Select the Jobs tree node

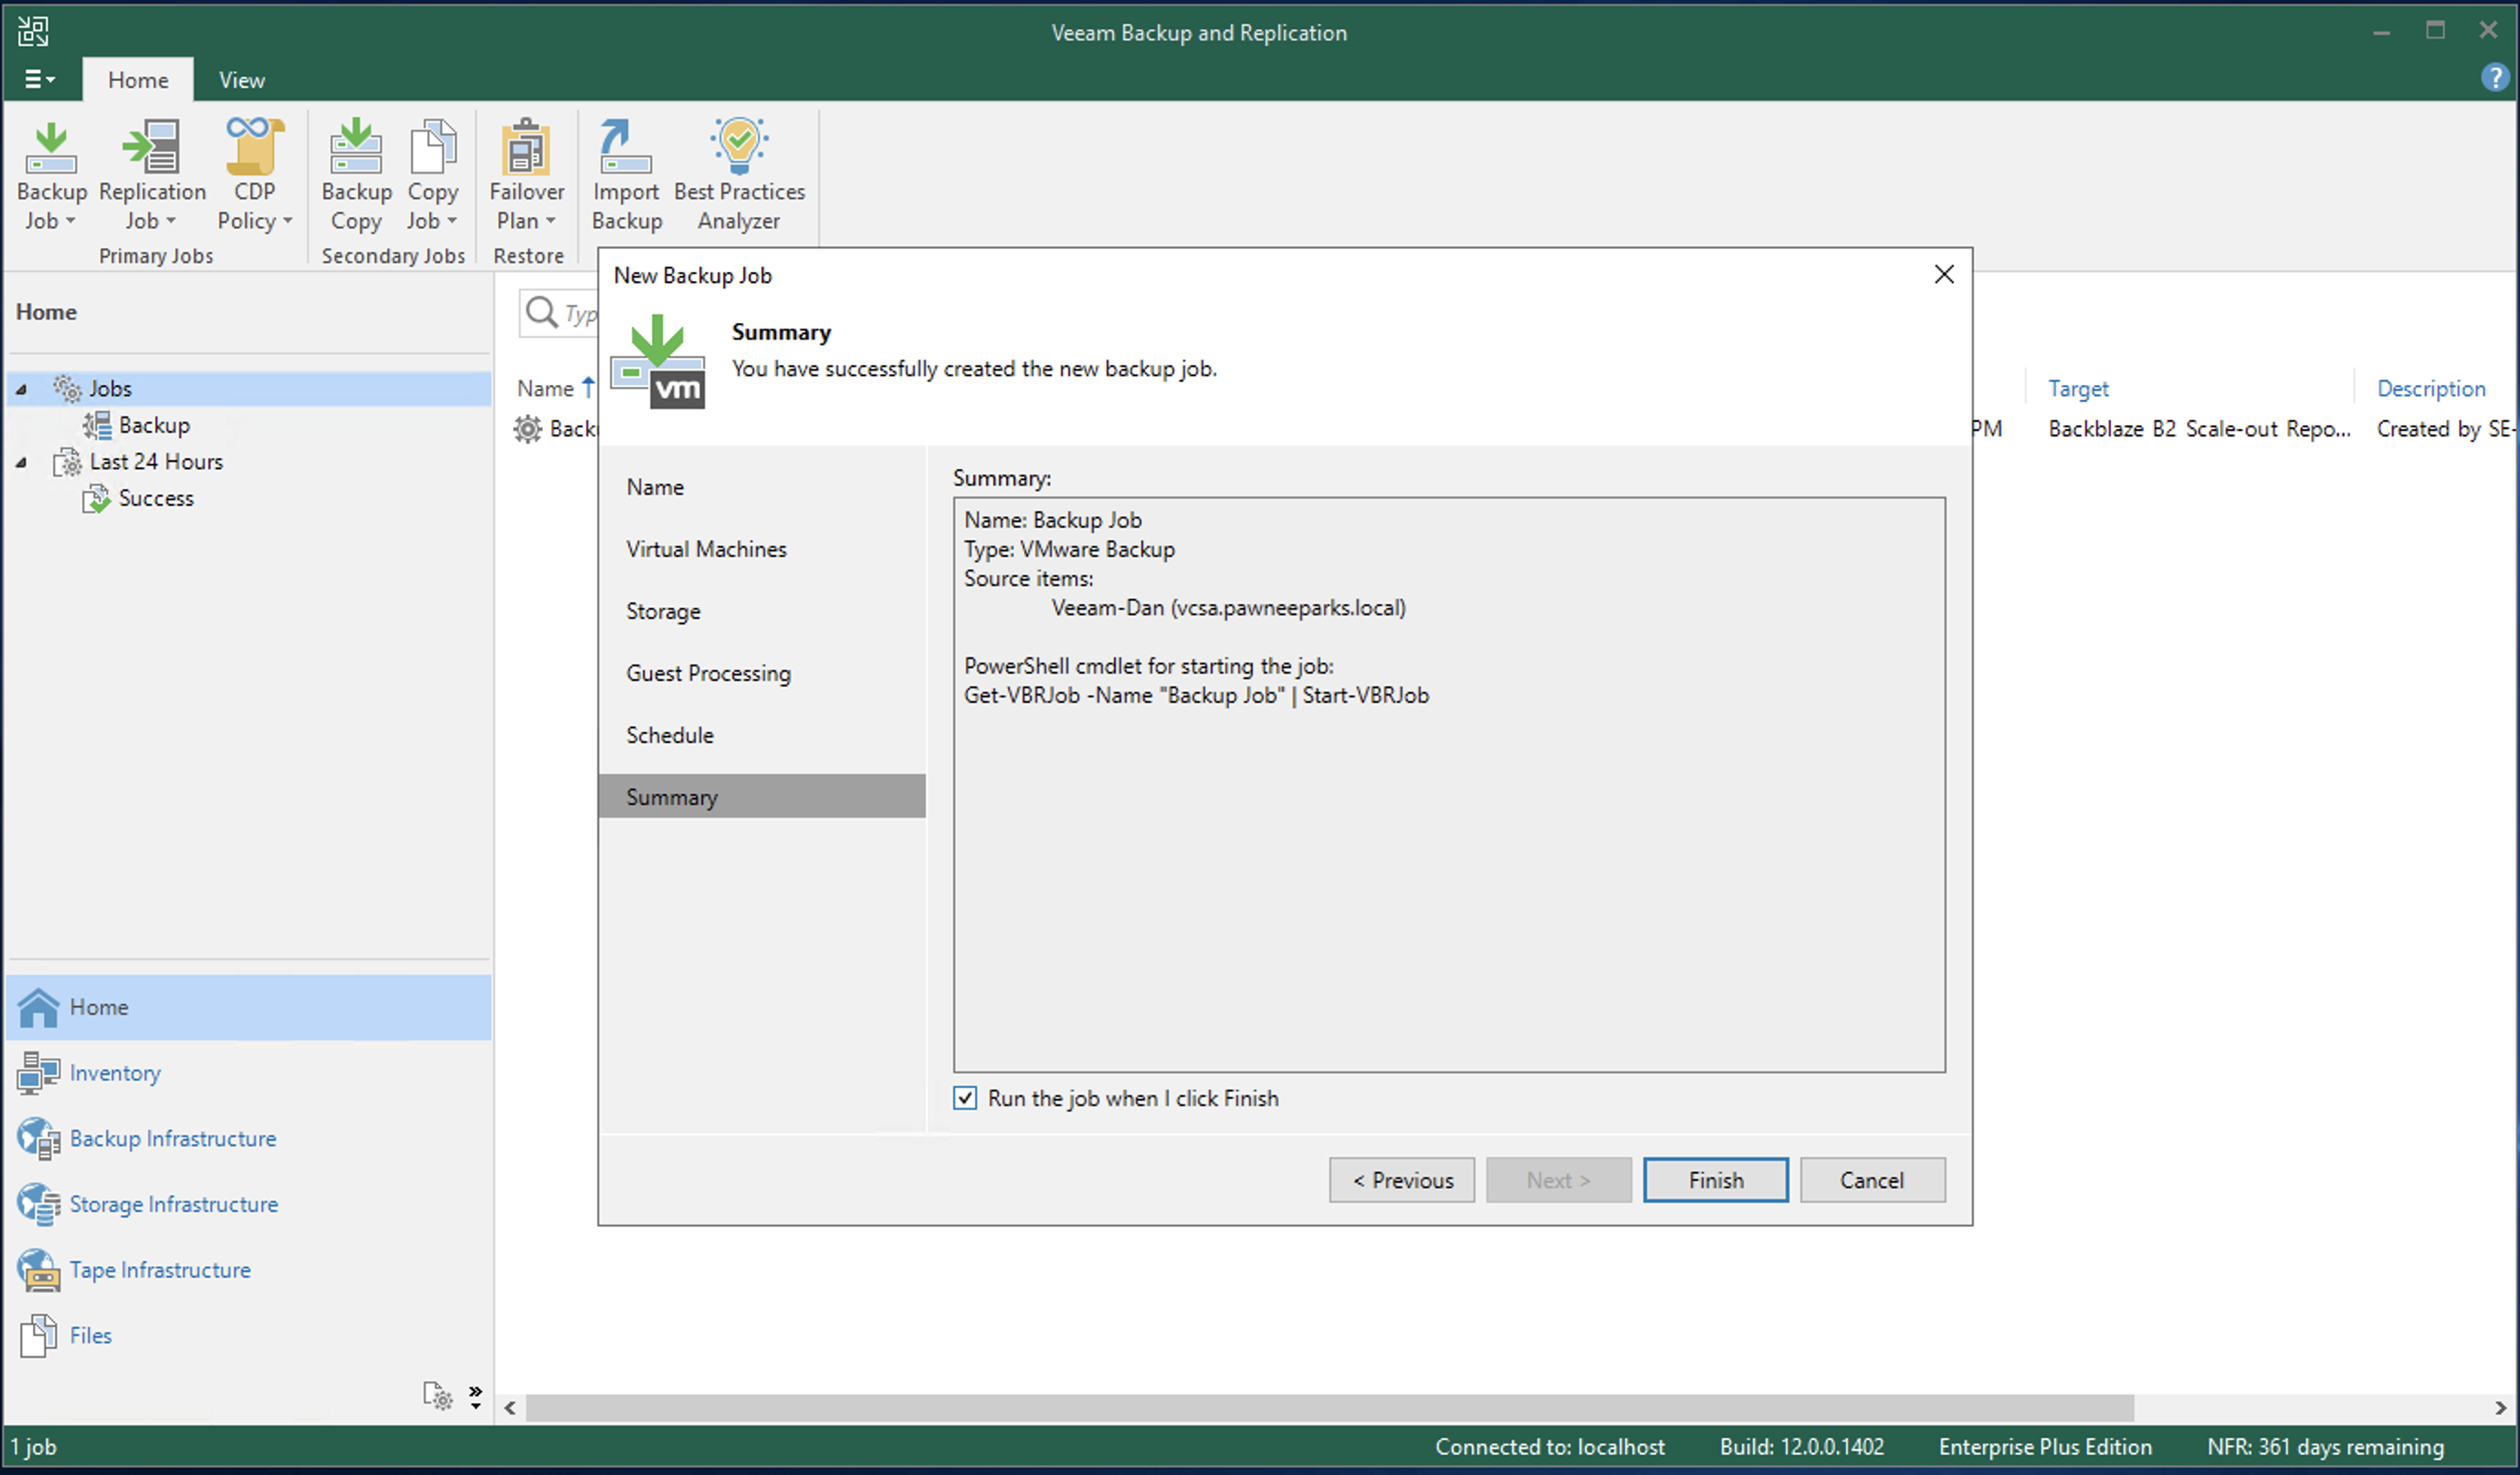[x=110, y=388]
